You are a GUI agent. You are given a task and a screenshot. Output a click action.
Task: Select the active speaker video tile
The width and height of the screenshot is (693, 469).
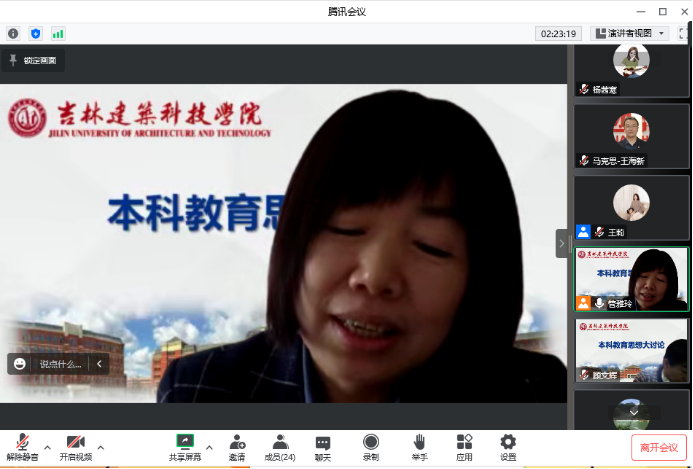[x=631, y=279]
